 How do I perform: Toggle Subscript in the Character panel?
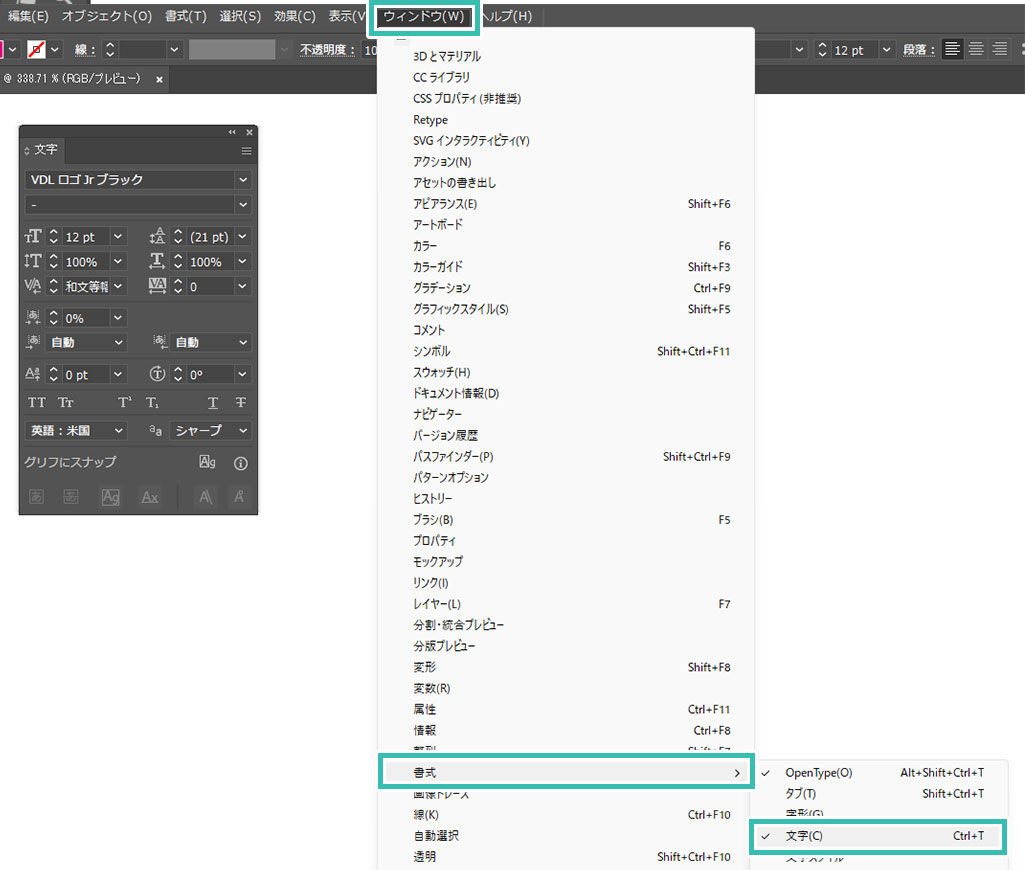[x=152, y=403]
